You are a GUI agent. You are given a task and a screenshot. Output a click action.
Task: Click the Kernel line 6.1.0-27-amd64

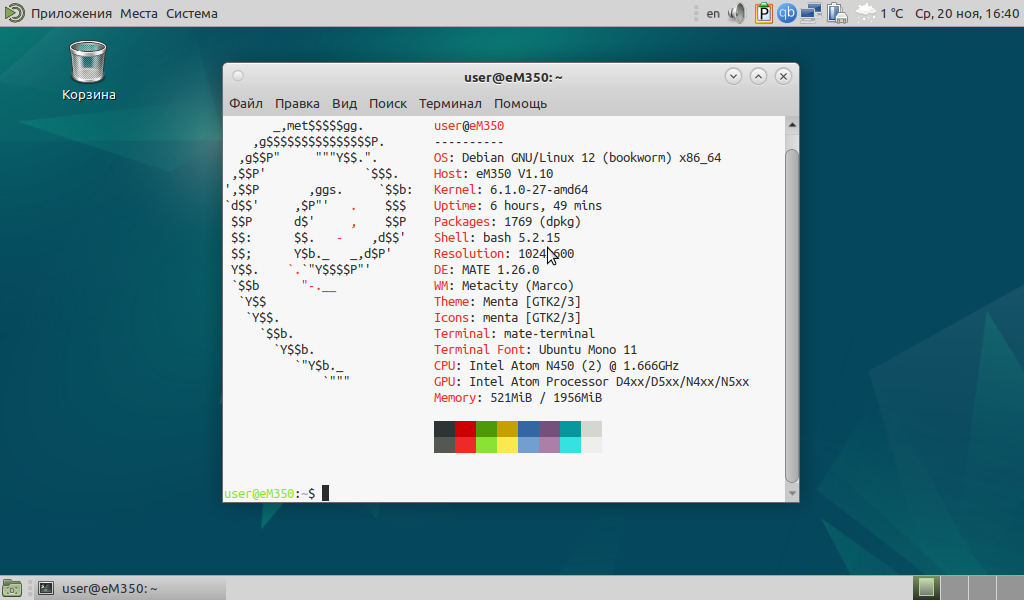point(511,189)
